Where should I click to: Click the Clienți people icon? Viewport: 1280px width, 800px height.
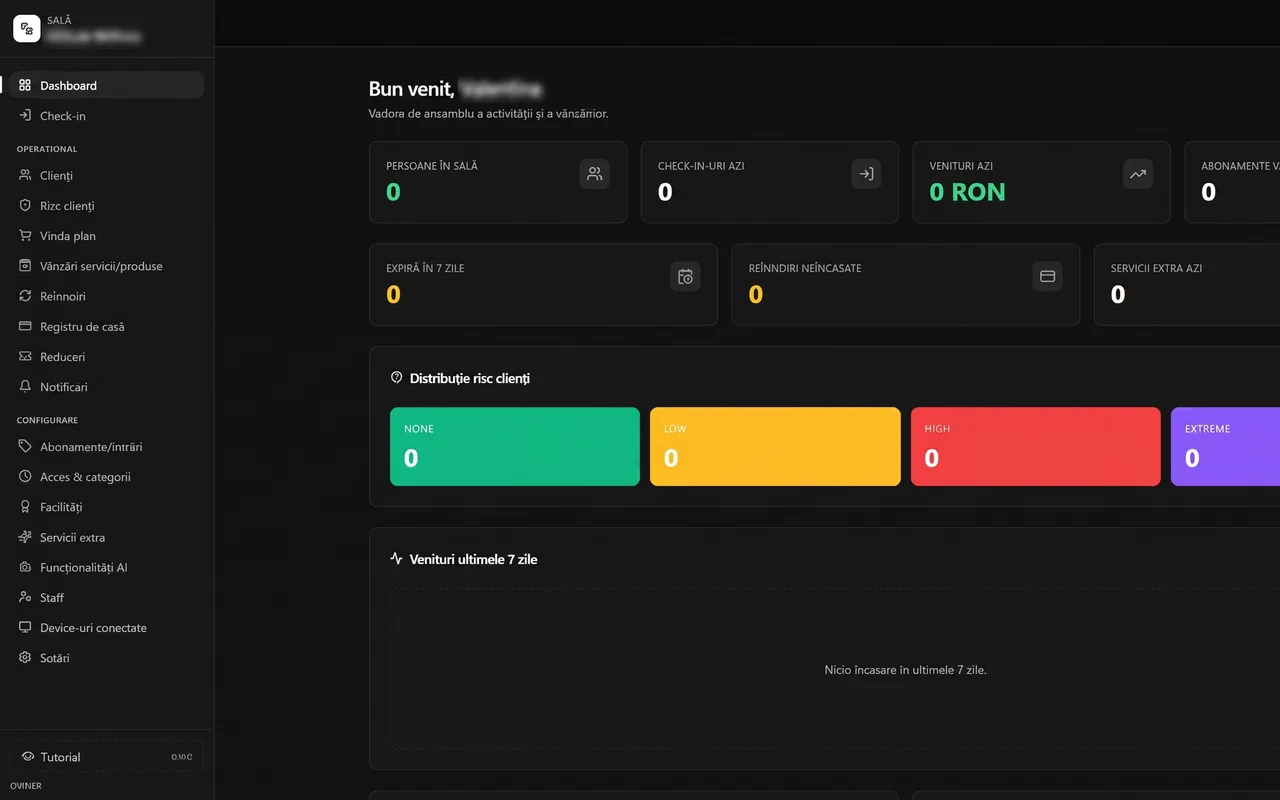pos(25,176)
